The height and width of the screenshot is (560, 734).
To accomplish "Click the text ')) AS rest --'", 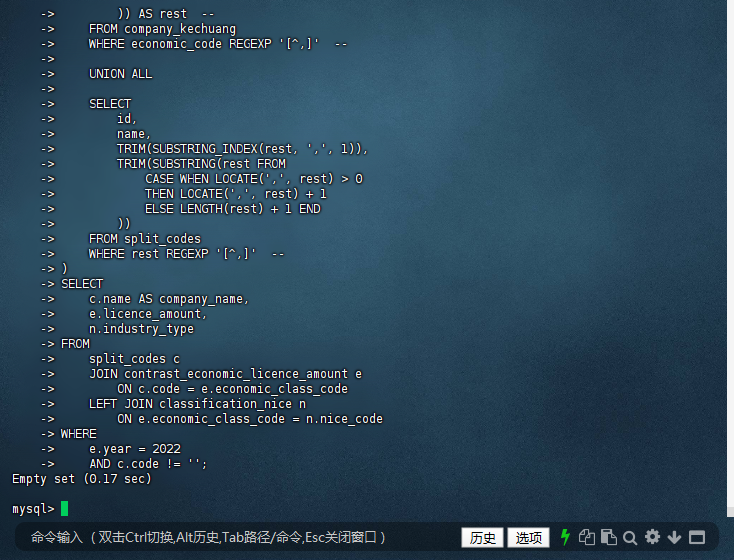I will pyautogui.click(x=166, y=14).
